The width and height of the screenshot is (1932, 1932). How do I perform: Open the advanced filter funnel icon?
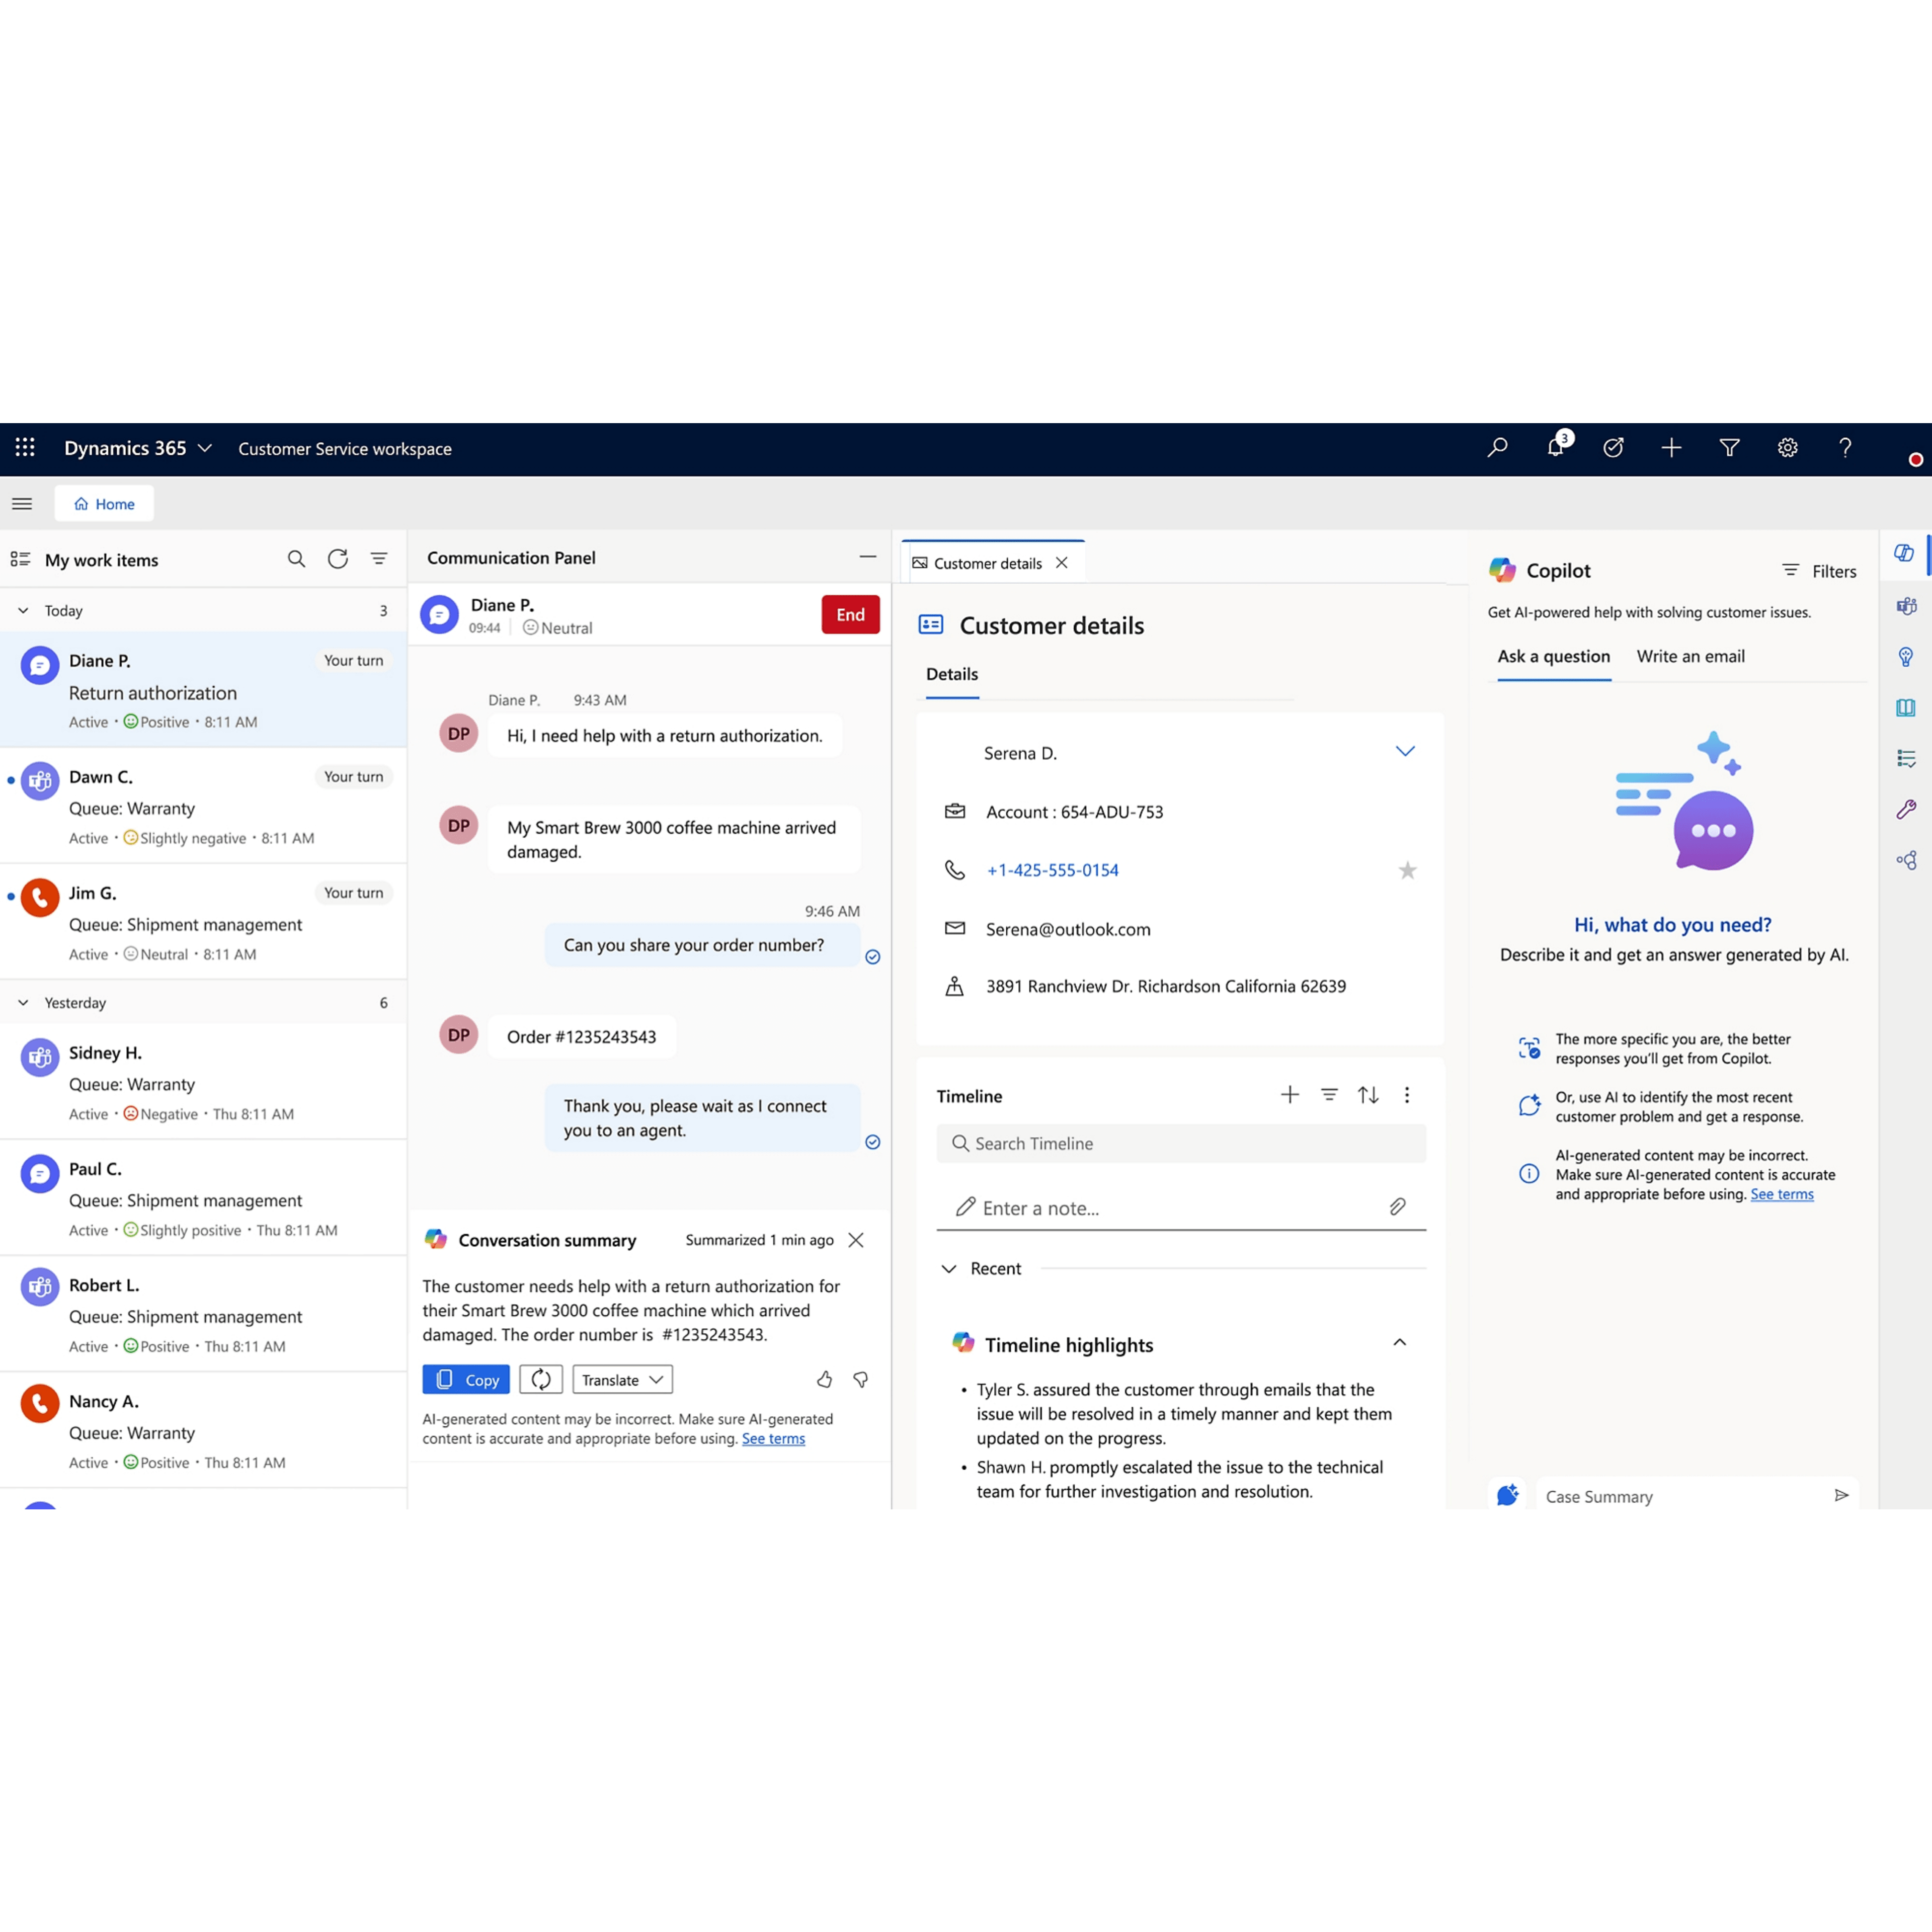(x=1729, y=448)
